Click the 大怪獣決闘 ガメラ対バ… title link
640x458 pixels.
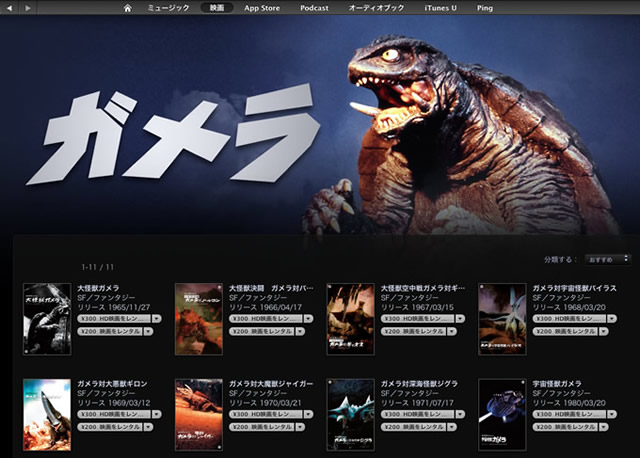[x=271, y=288]
